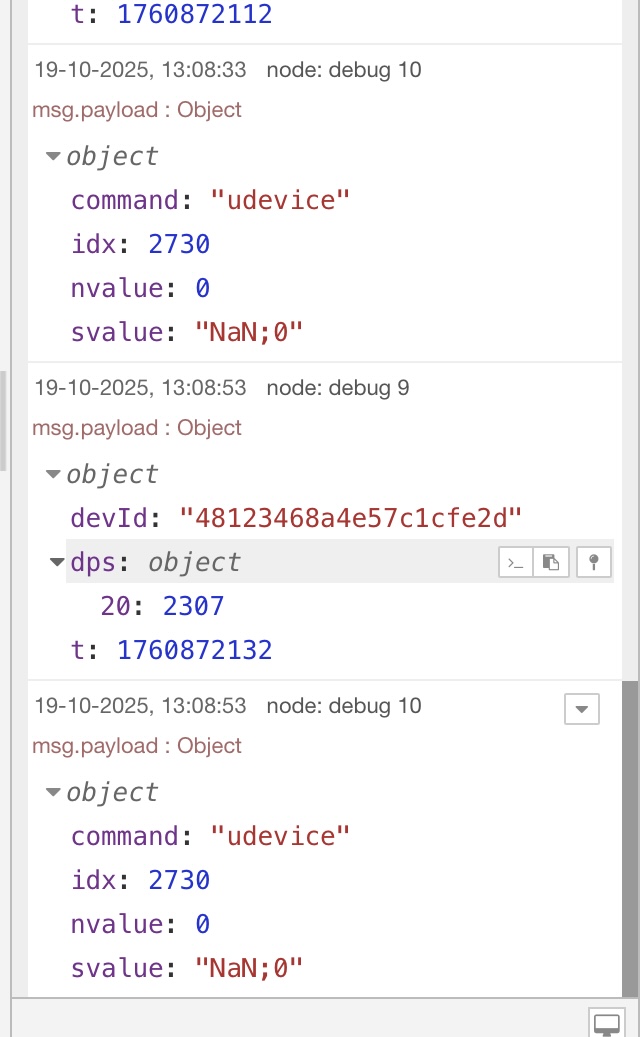Viewport: 640px width, 1037px height.
Task: Collapse the object in the last debug 10 message
Action: 53,793
